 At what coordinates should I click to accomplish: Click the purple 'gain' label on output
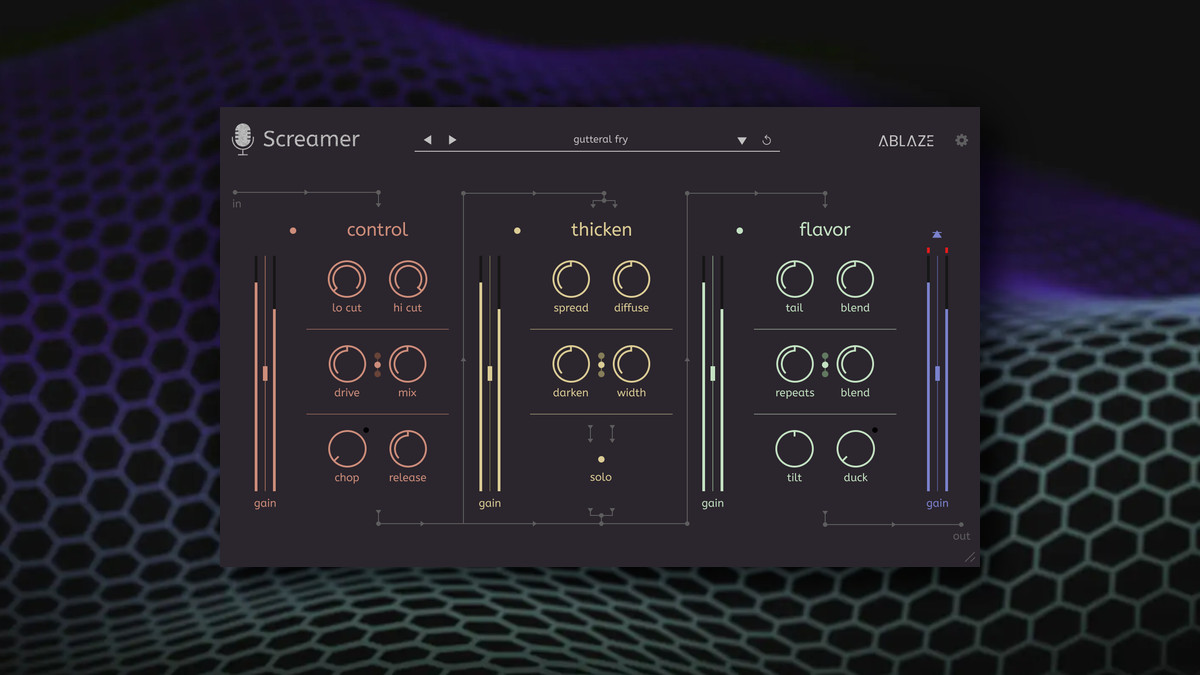[x=937, y=504]
